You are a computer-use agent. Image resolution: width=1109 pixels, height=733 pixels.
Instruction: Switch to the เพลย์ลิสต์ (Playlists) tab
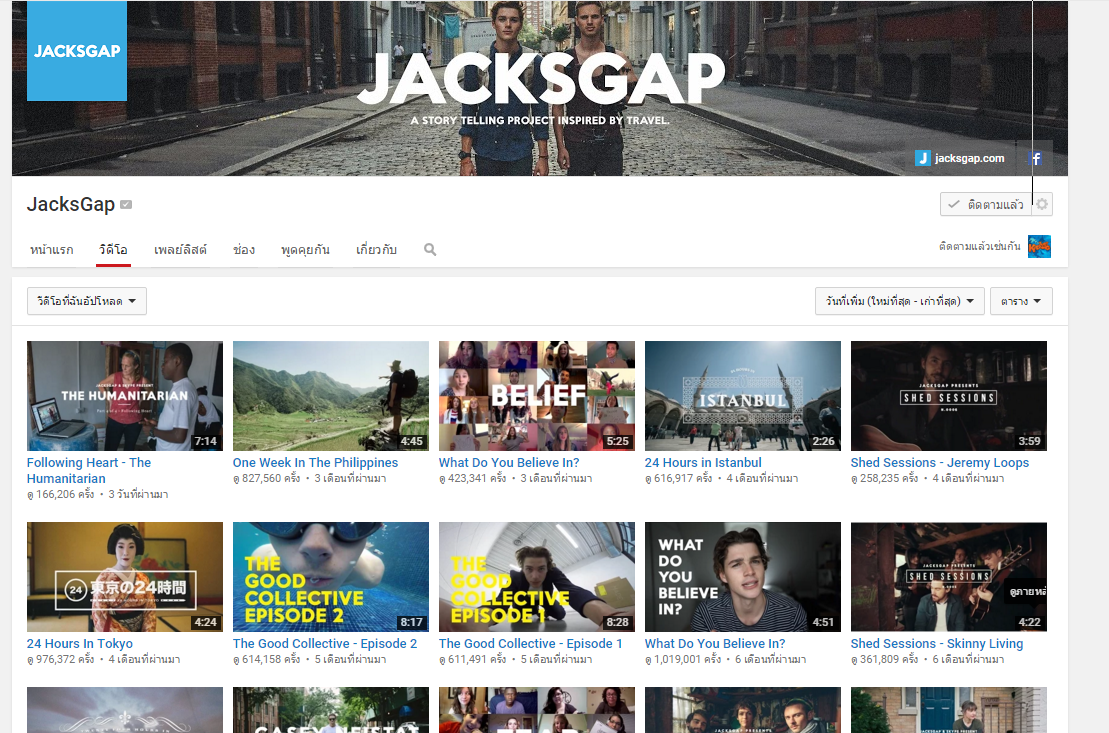[x=180, y=250]
